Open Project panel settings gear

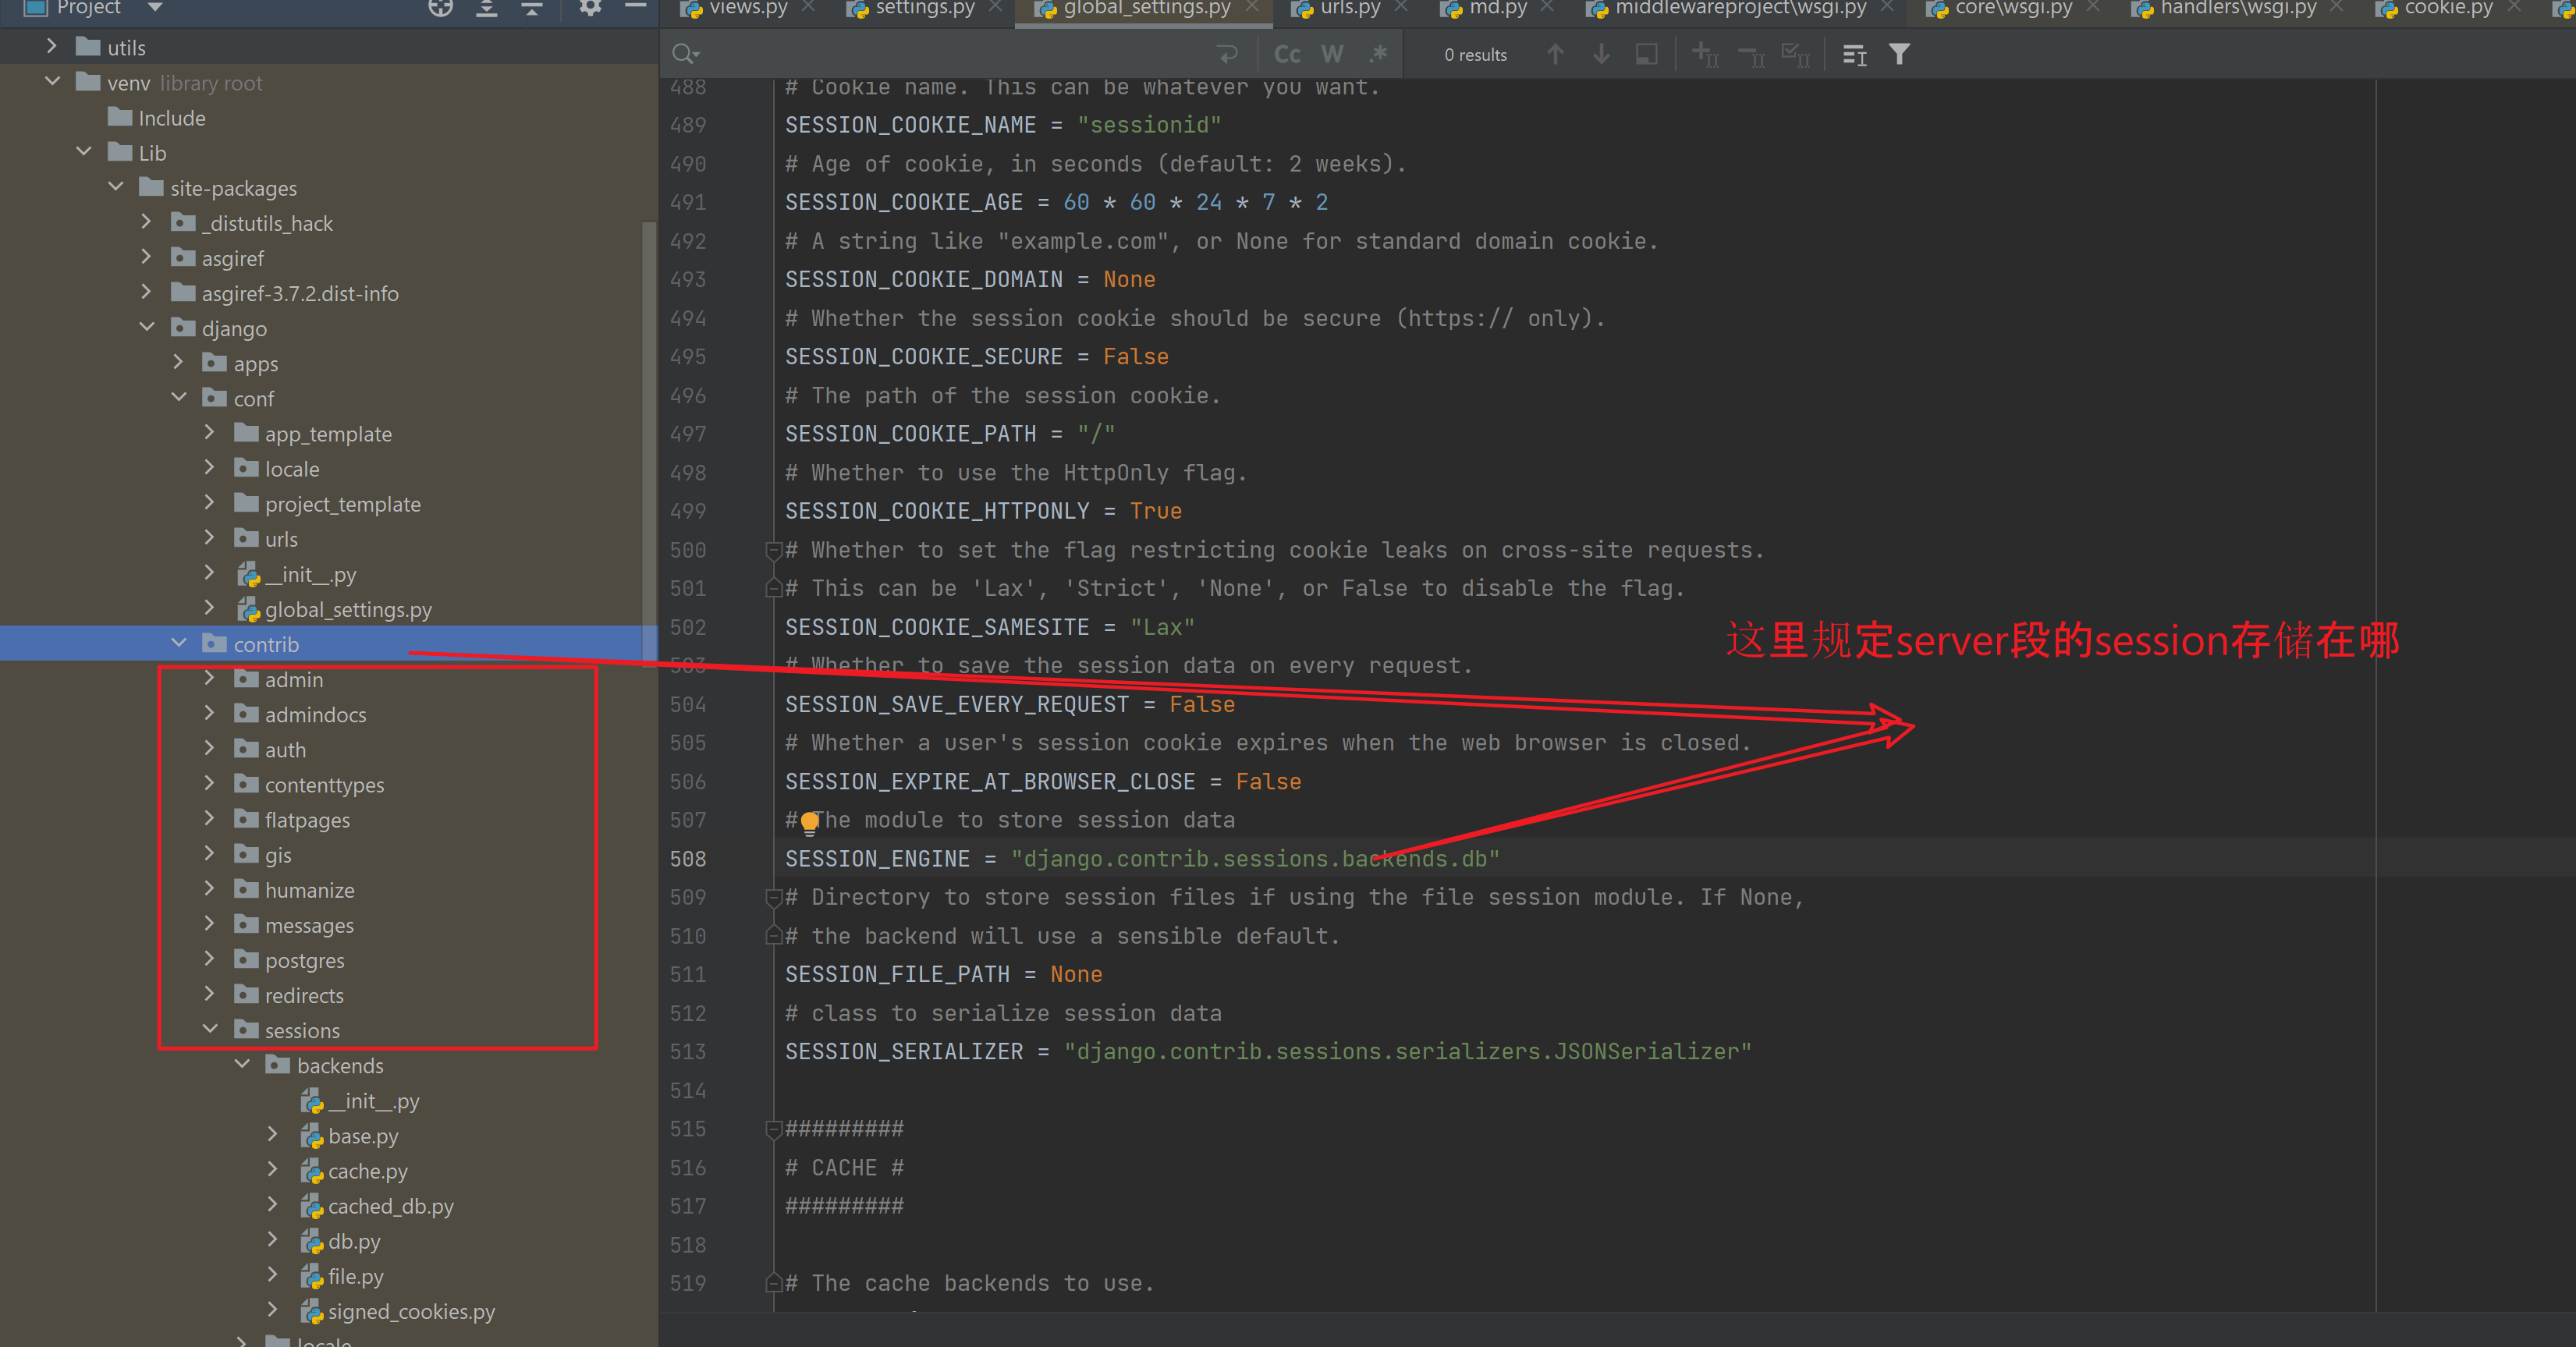[x=590, y=8]
